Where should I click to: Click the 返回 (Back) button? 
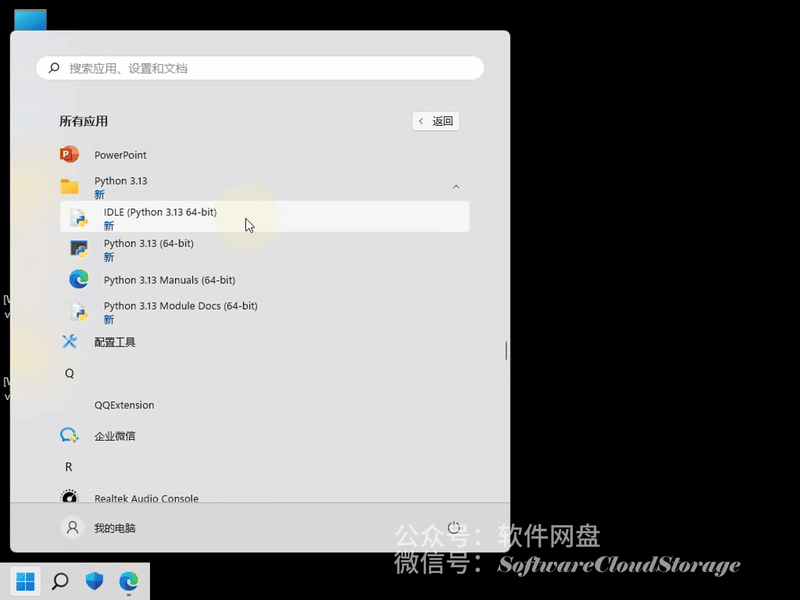click(435, 120)
